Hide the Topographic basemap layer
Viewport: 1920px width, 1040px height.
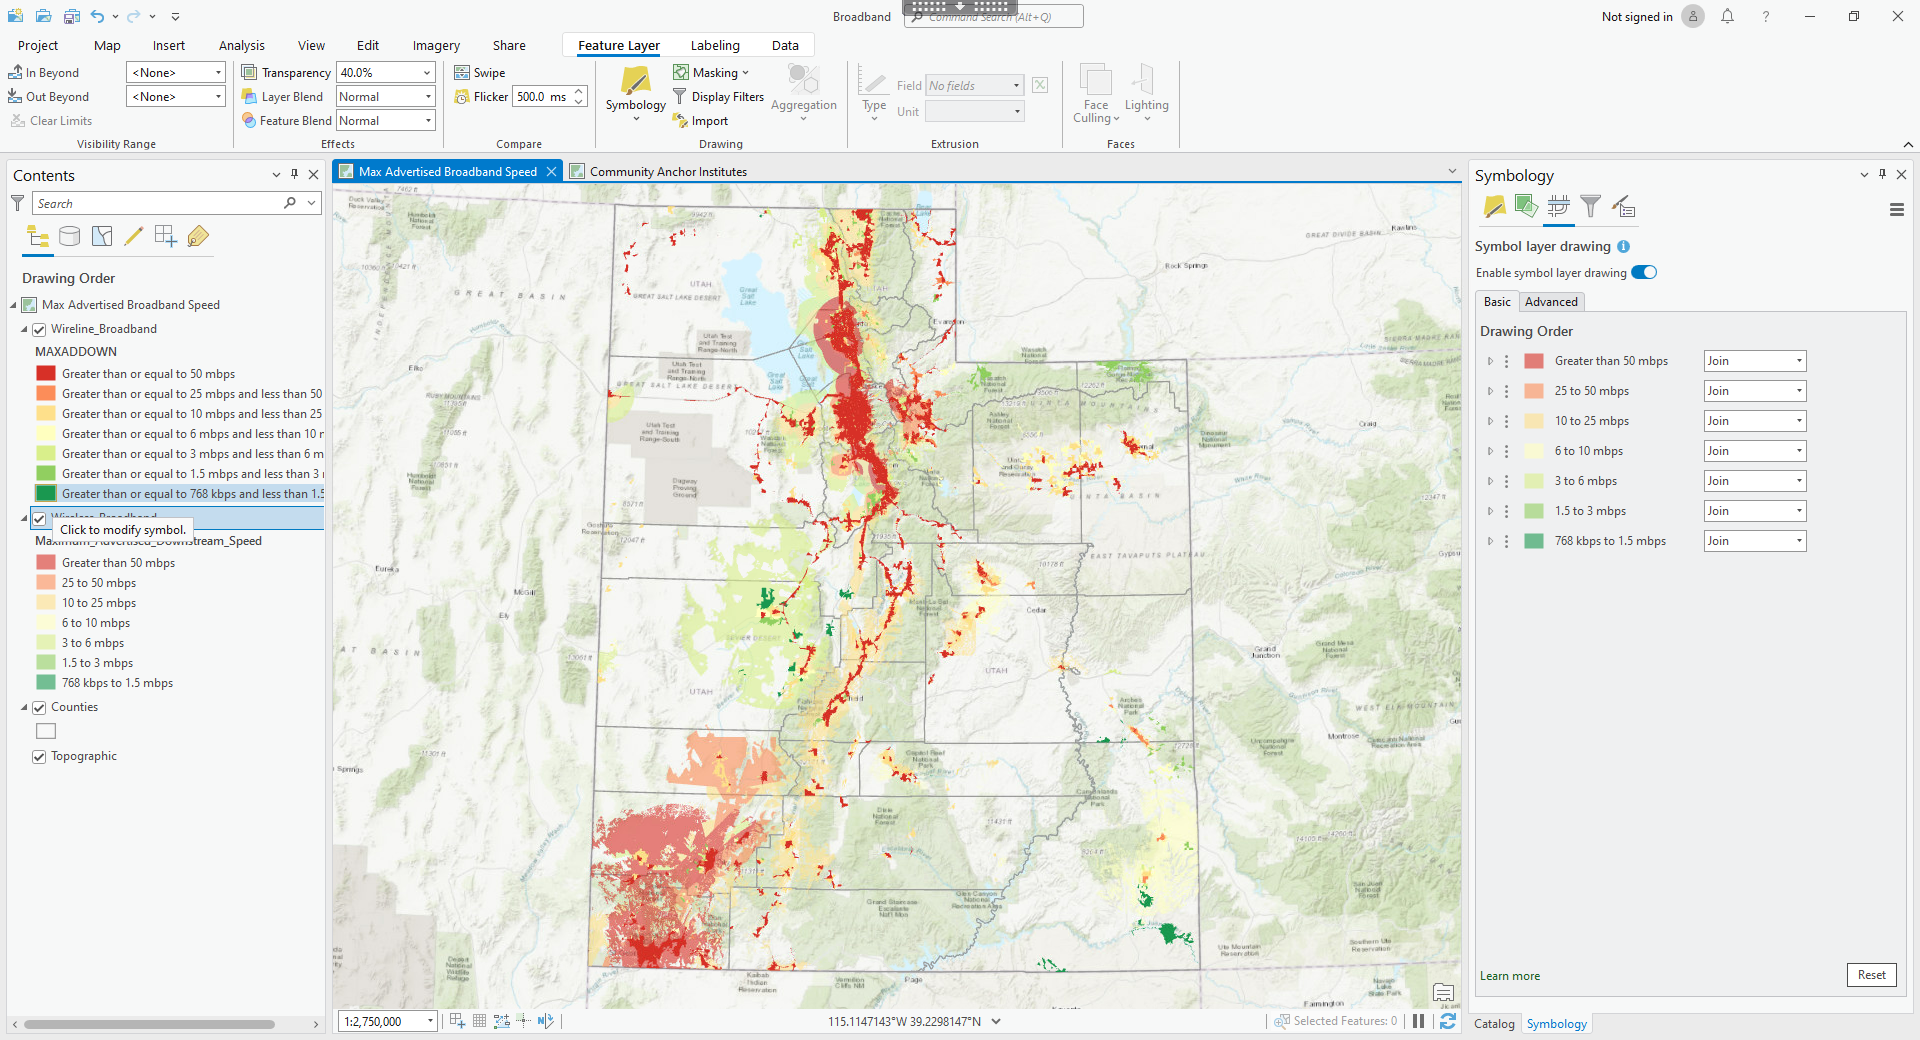tap(39, 757)
